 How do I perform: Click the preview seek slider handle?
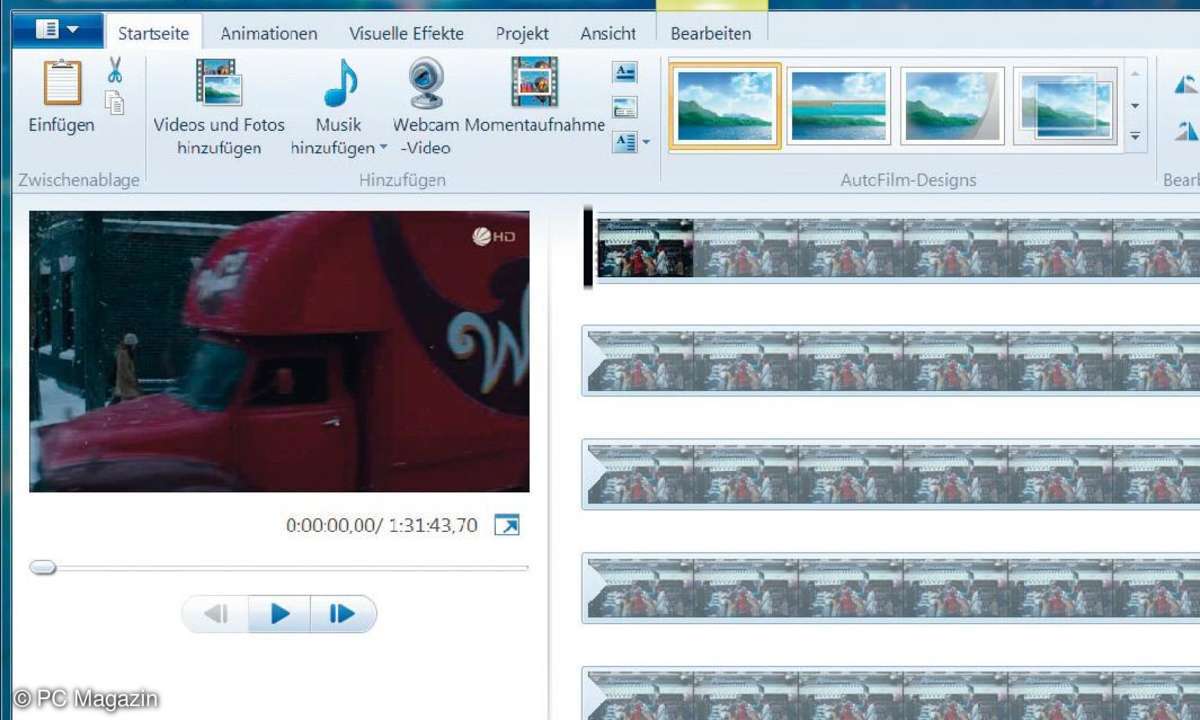(42, 567)
